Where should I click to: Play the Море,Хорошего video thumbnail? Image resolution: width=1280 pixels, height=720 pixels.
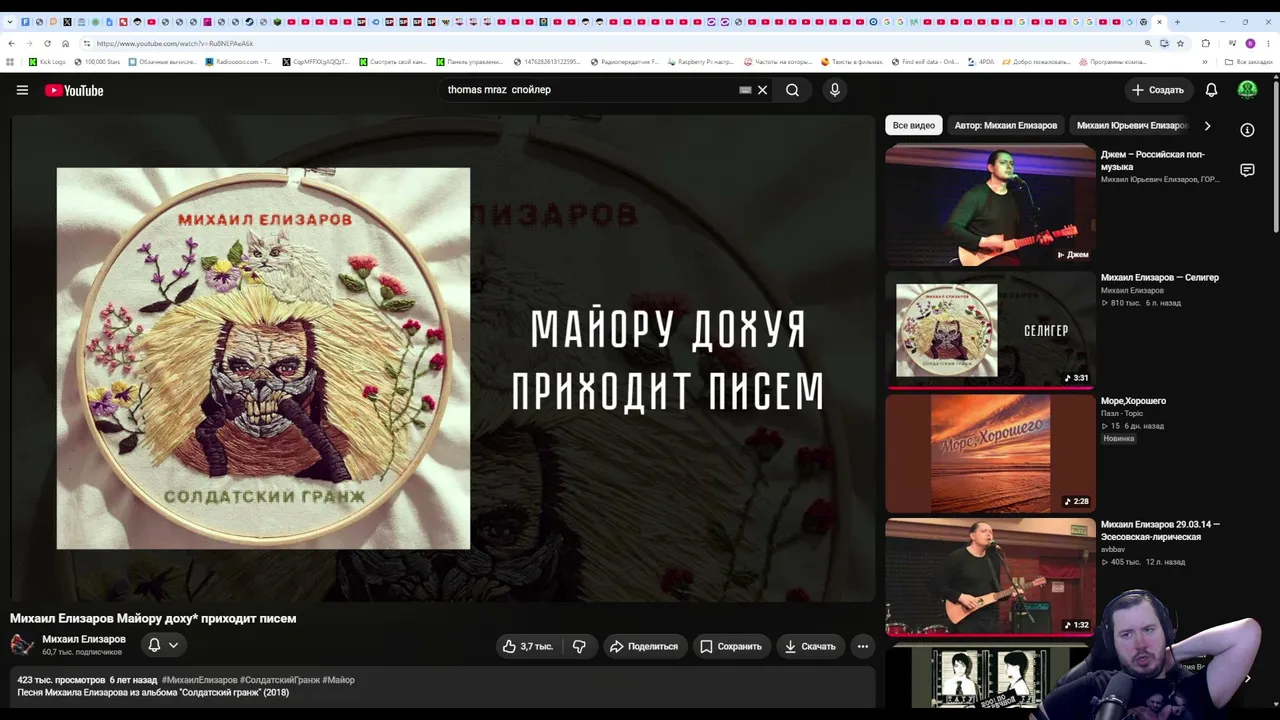tap(990, 453)
